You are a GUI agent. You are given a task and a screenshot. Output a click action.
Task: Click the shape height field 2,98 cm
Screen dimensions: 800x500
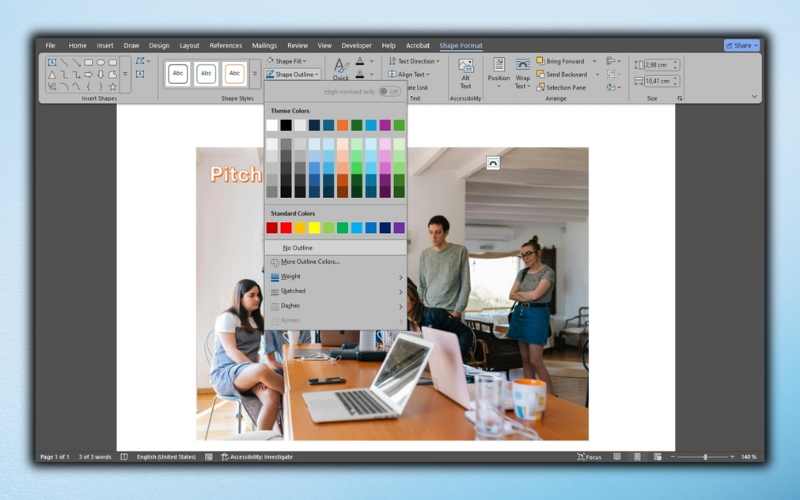click(661, 65)
